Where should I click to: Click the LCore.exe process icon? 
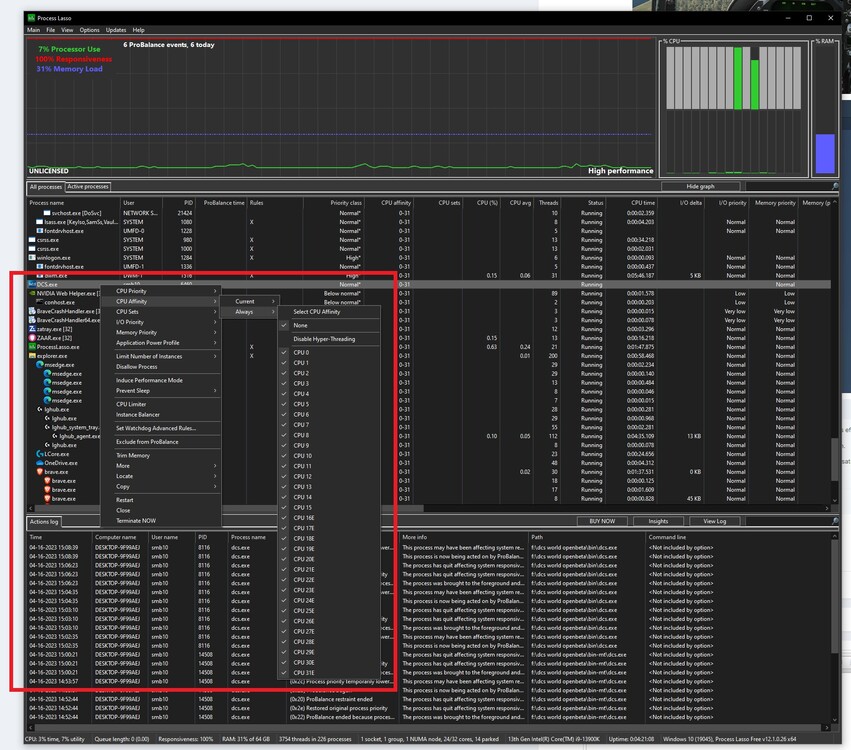tap(38, 454)
